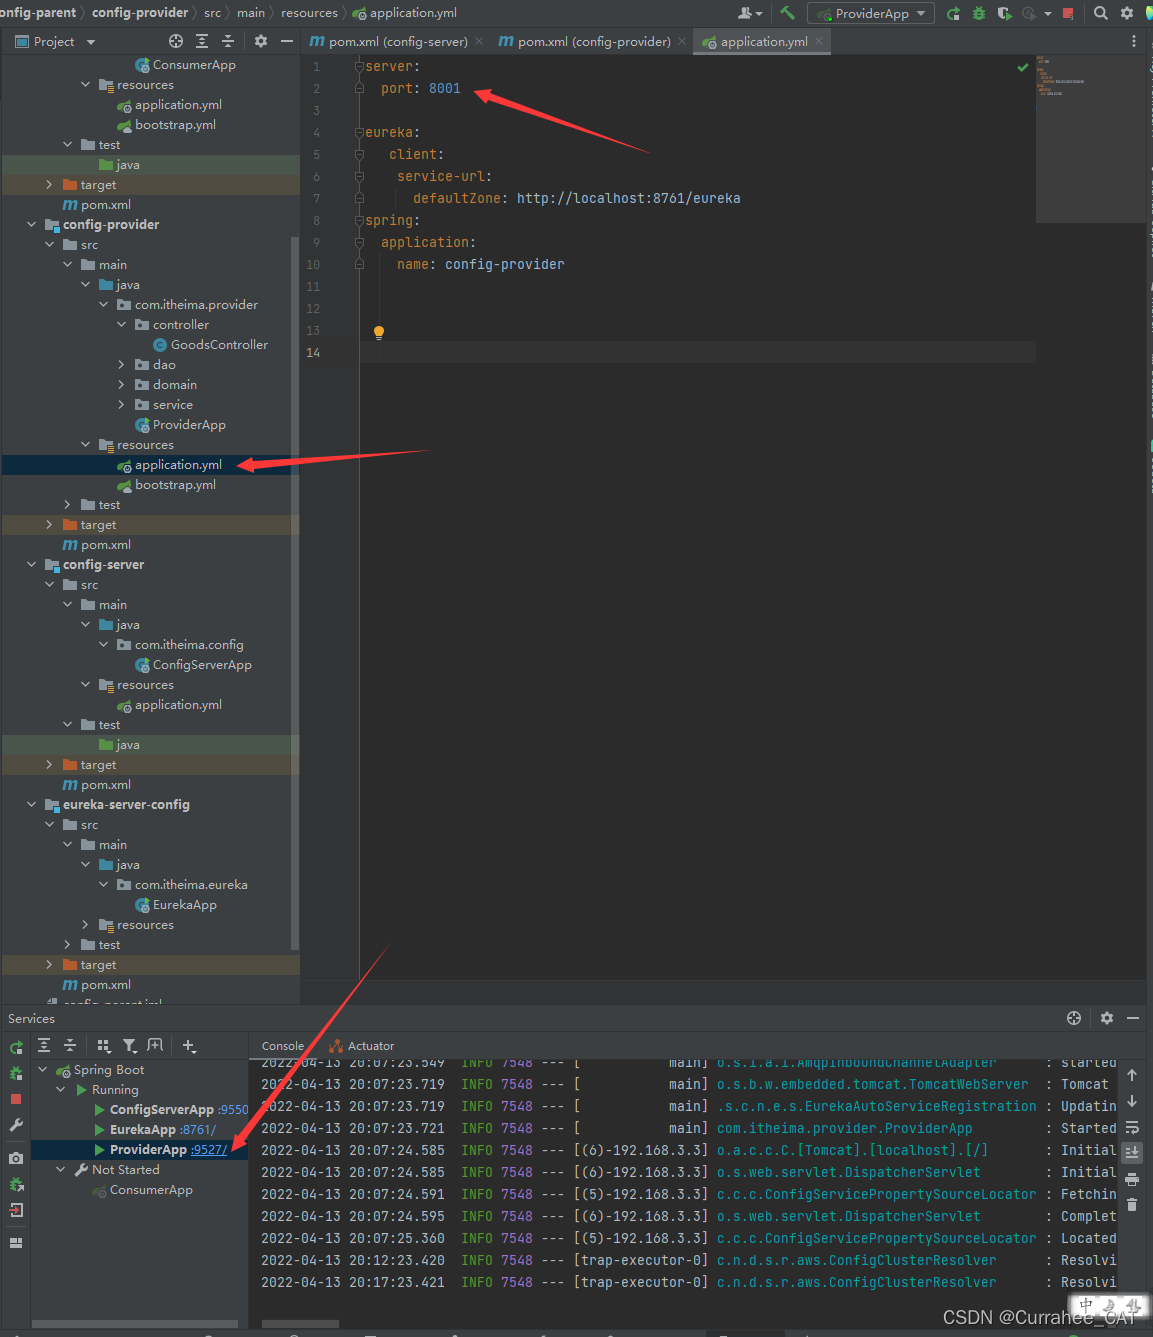
Task: Click the thread dump camera icon
Action: point(16,1158)
